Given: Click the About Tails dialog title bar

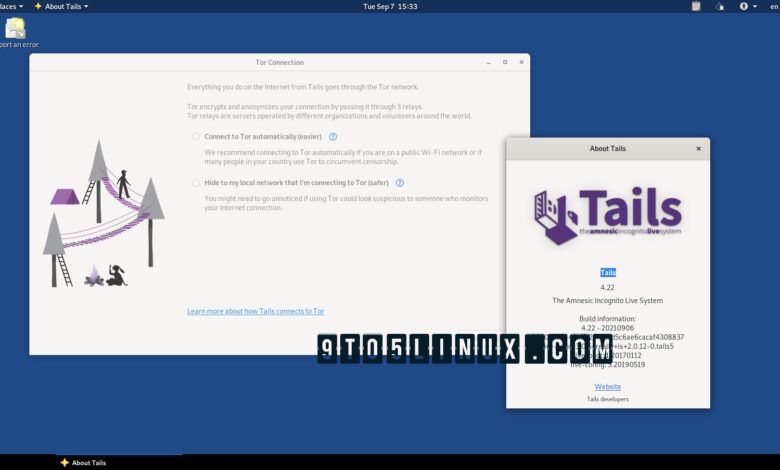Looking at the screenshot, I should coord(607,149).
